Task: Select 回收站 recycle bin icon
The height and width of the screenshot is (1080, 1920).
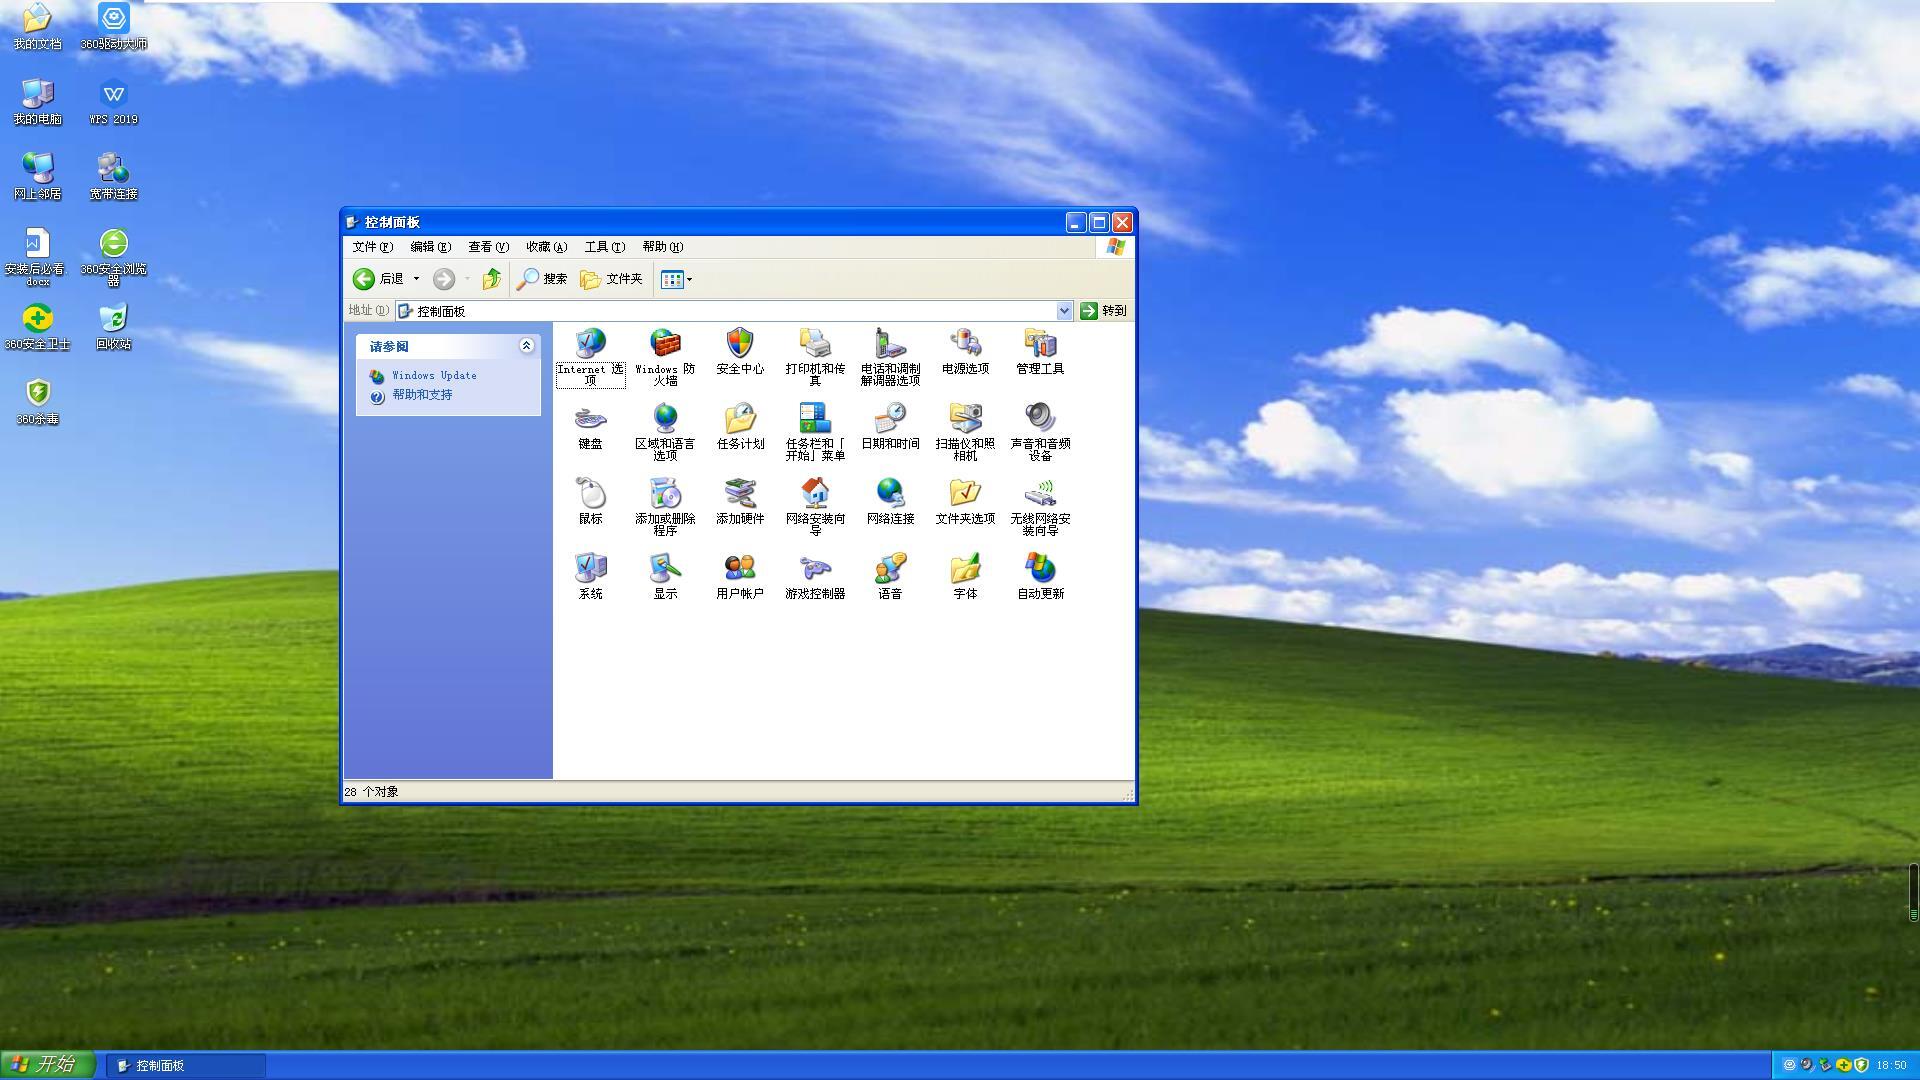Action: 114,327
